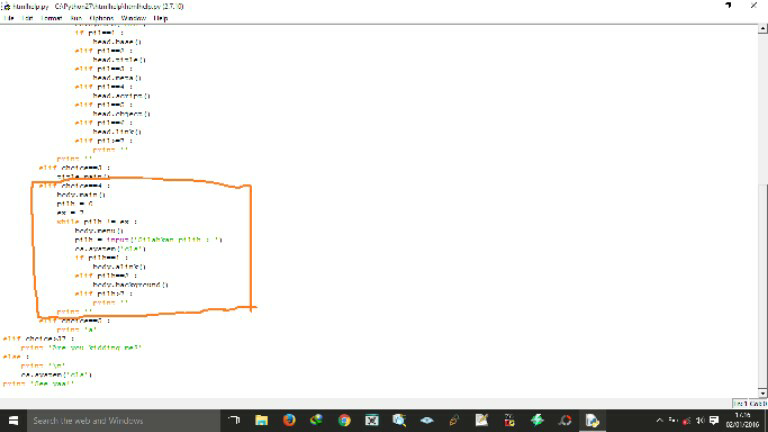Click the vertical scrollbar thumb
The width and height of the screenshot is (768, 432).
click(763, 286)
